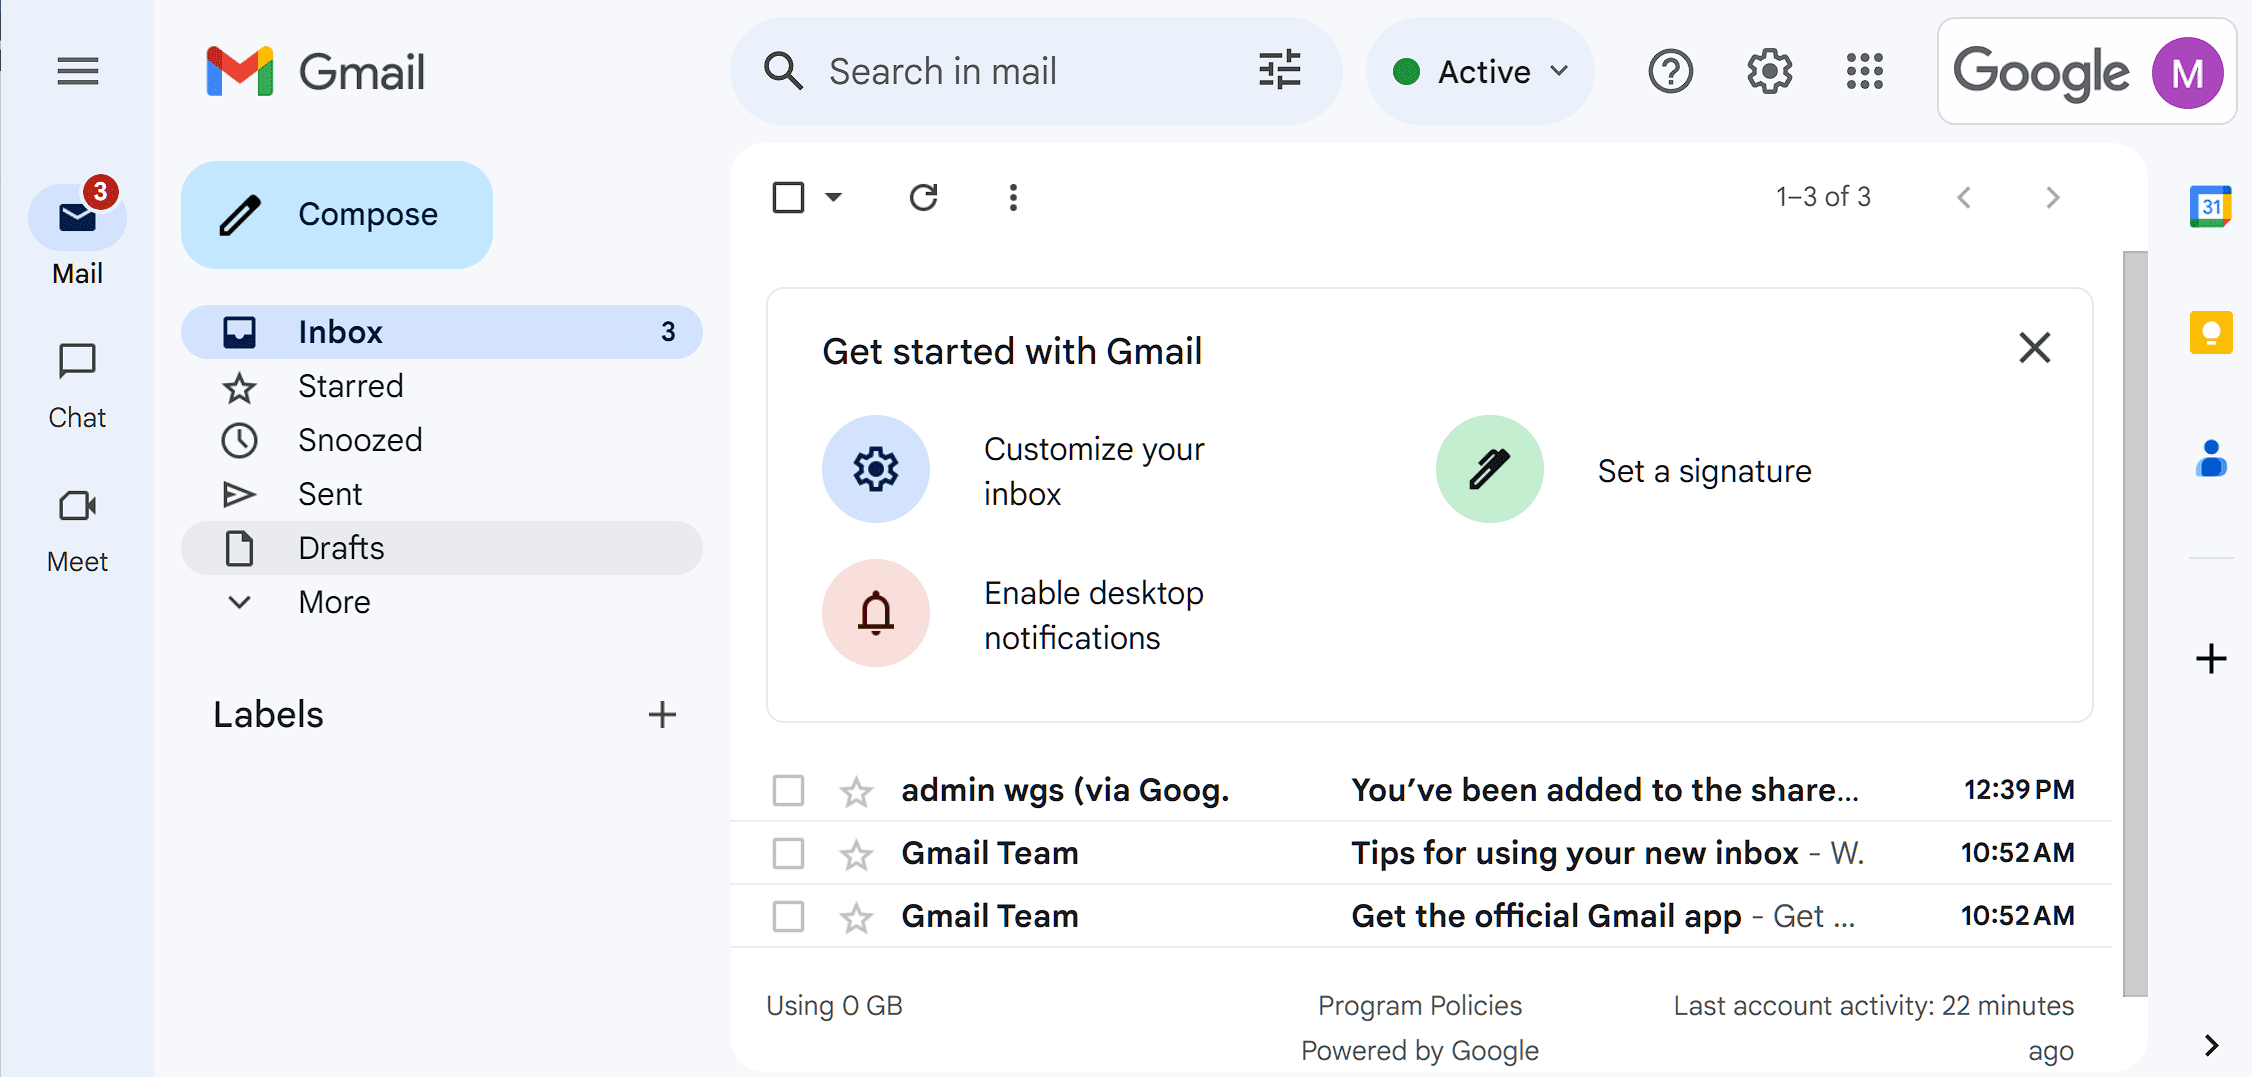Click the Support help icon
The width and height of the screenshot is (2252, 1077).
[x=1670, y=71]
